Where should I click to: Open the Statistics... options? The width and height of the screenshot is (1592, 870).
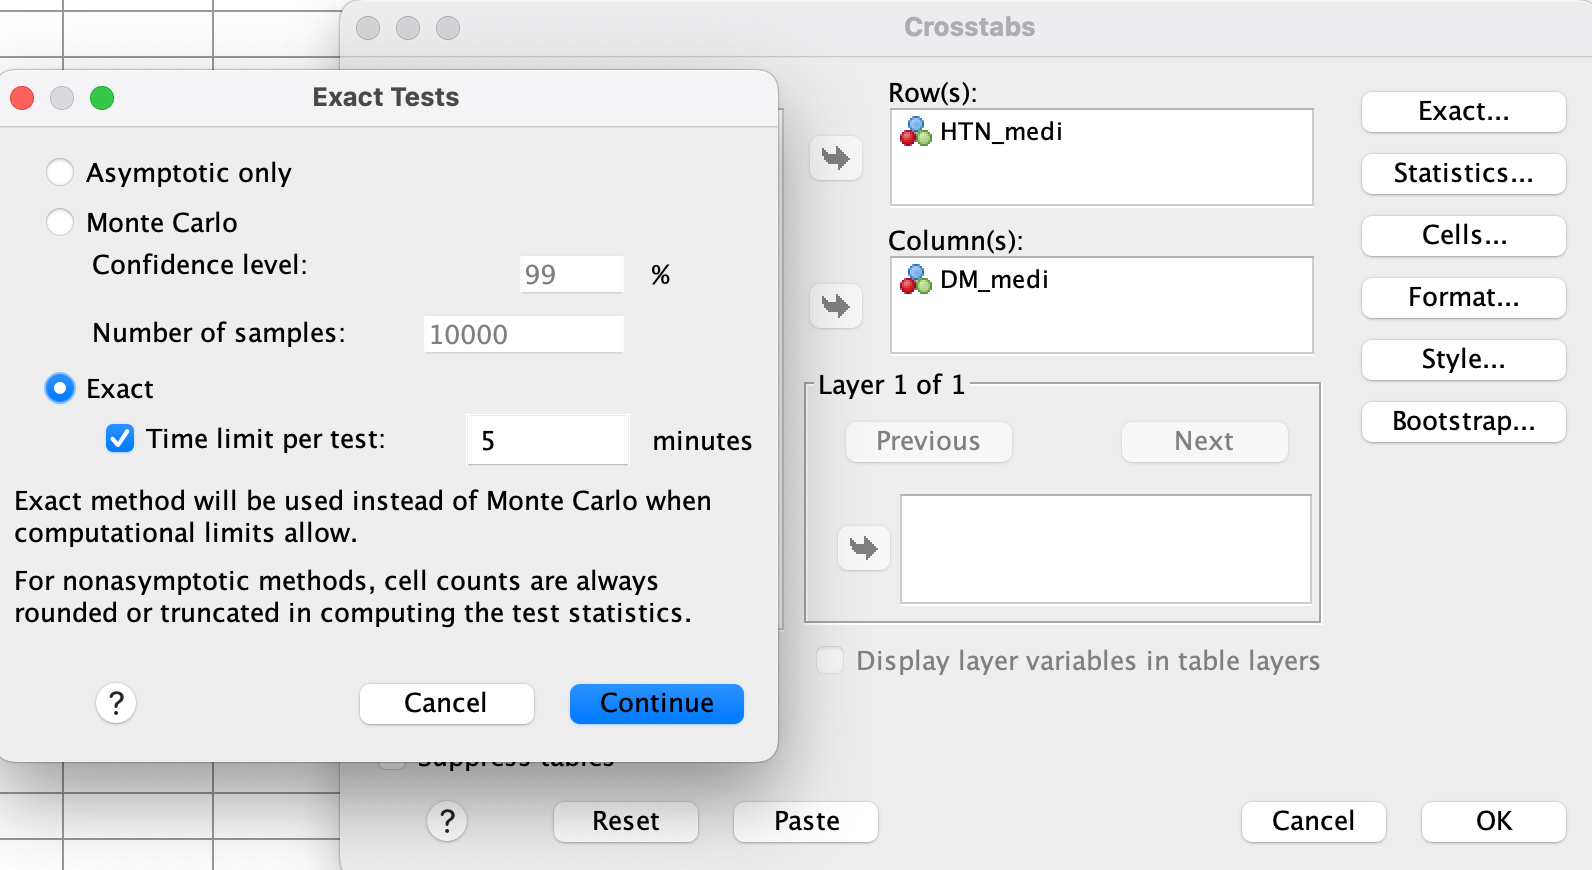pyautogui.click(x=1463, y=173)
